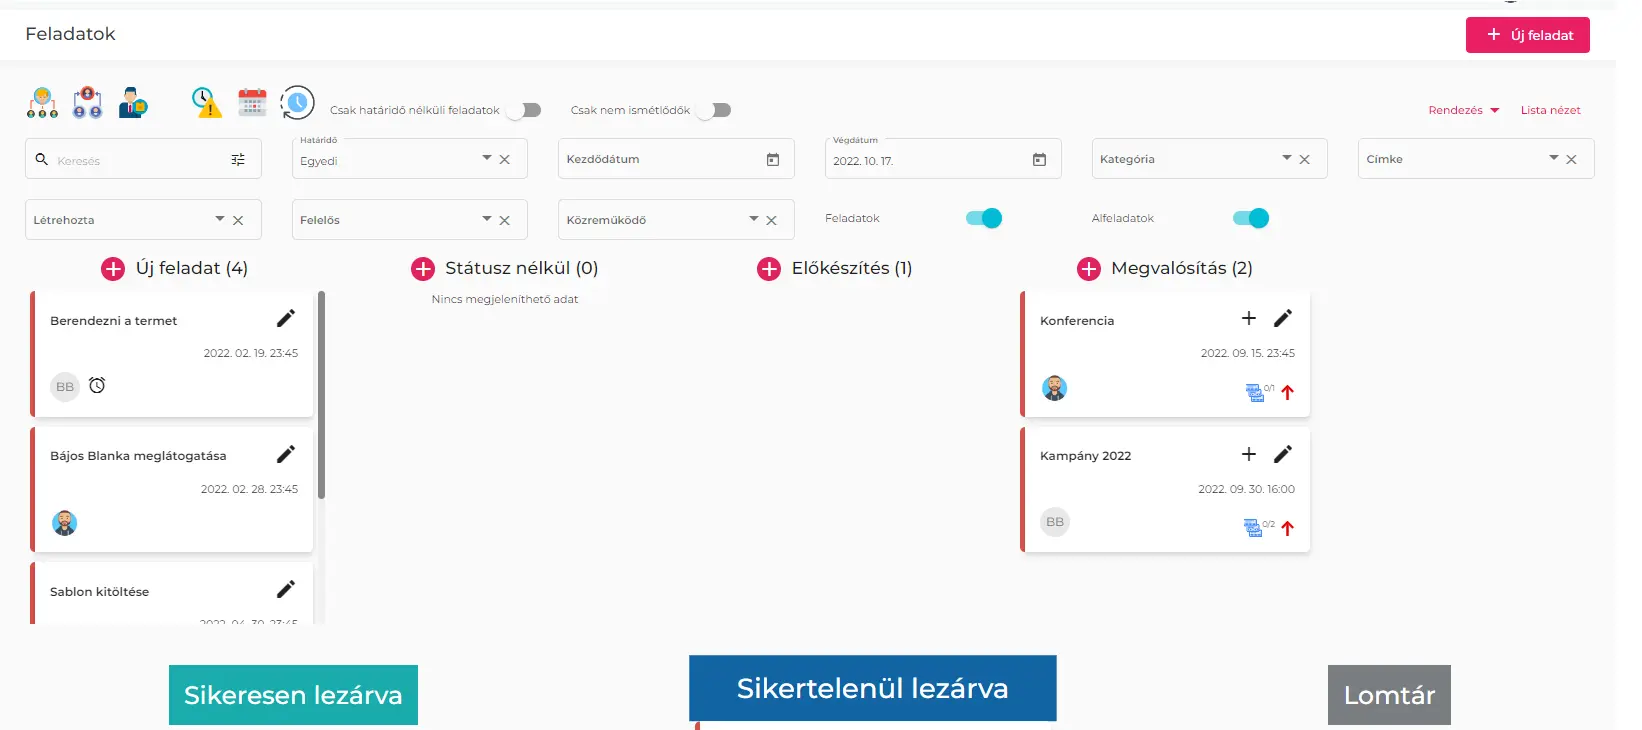This screenshot has width=1642, height=730.
Task: Click the user avatar on Konferencia card
Action: tap(1055, 388)
